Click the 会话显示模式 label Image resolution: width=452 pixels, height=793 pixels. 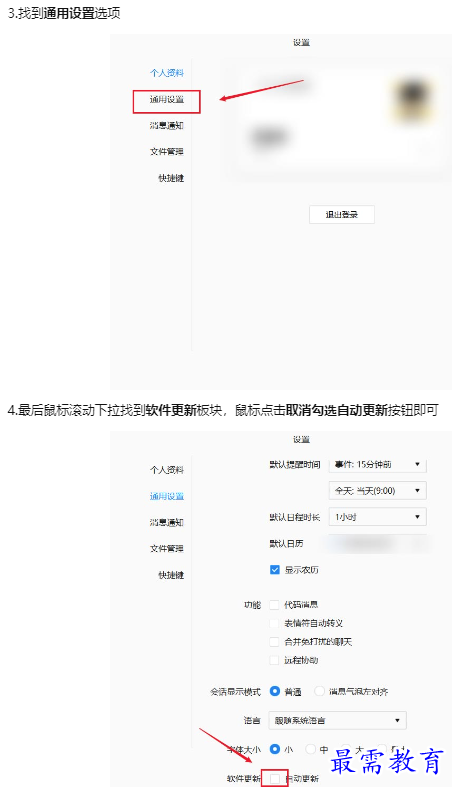click(x=236, y=692)
